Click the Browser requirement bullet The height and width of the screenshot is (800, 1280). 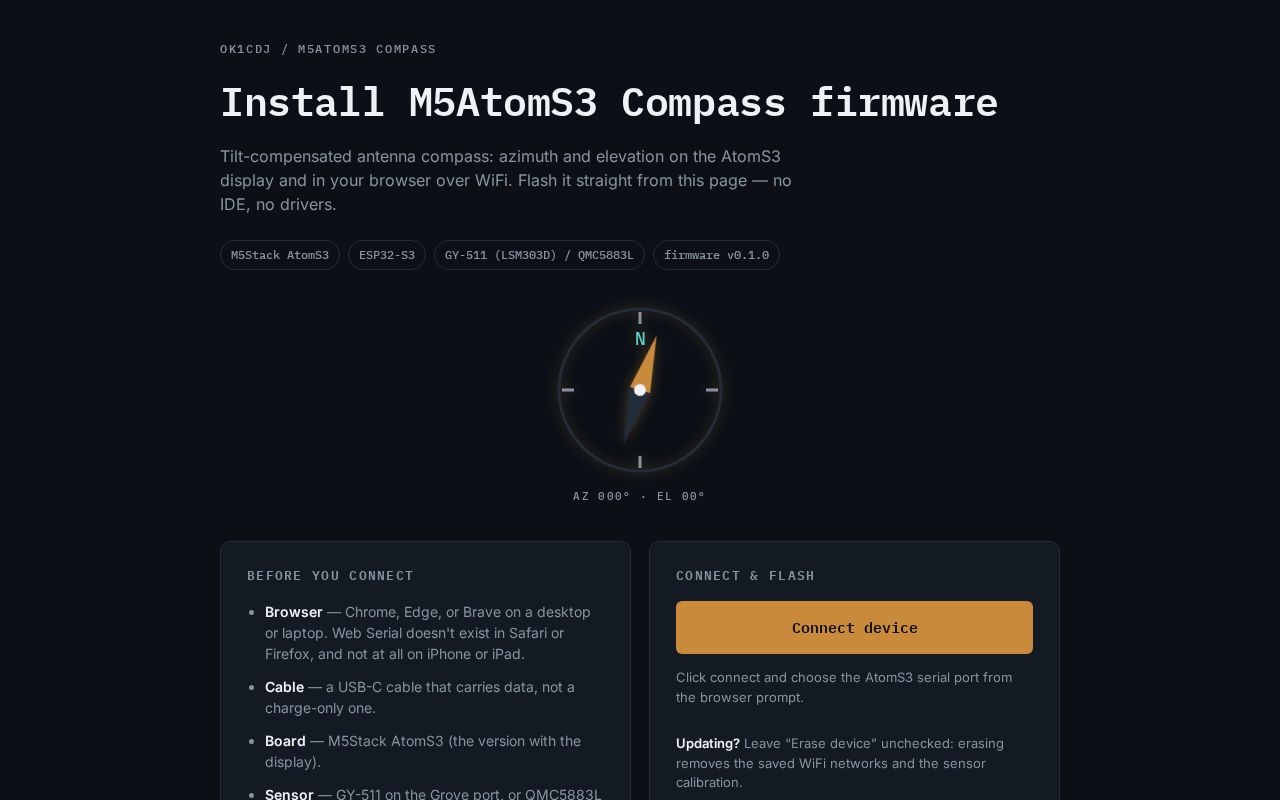coord(434,633)
